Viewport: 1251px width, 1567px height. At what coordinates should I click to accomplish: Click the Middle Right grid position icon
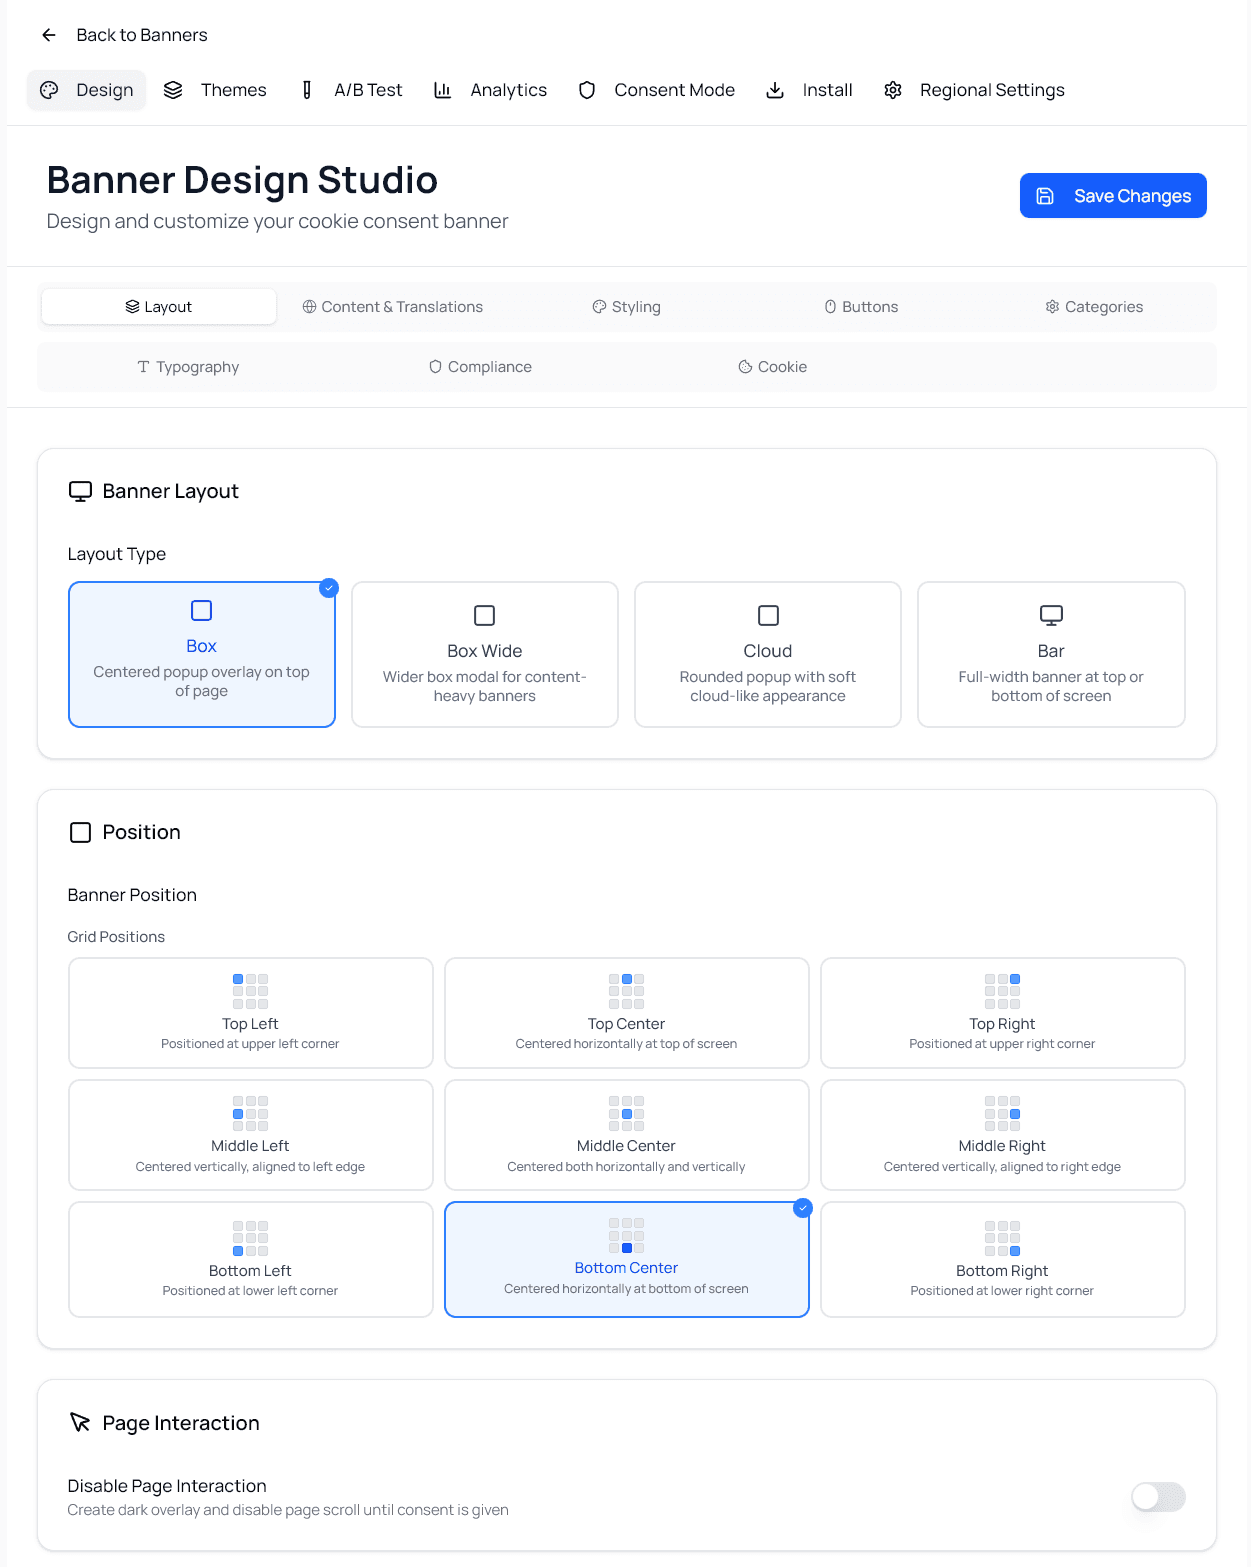(x=1002, y=1113)
